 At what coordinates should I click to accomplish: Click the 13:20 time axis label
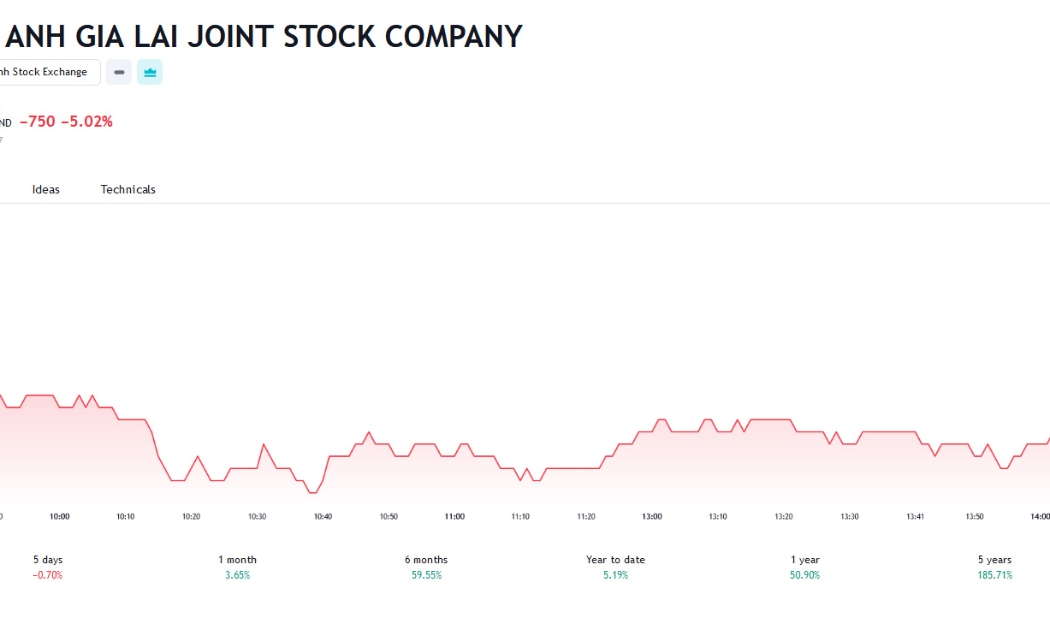pyautogui.click(x=783, y=517)
